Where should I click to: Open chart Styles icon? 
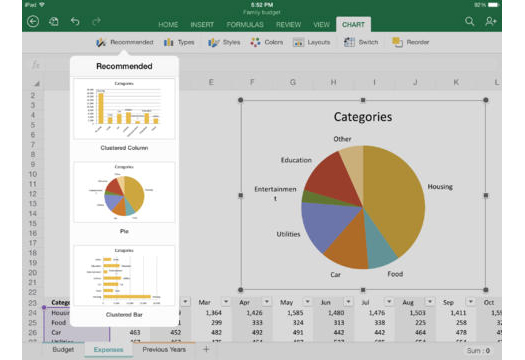213,43
